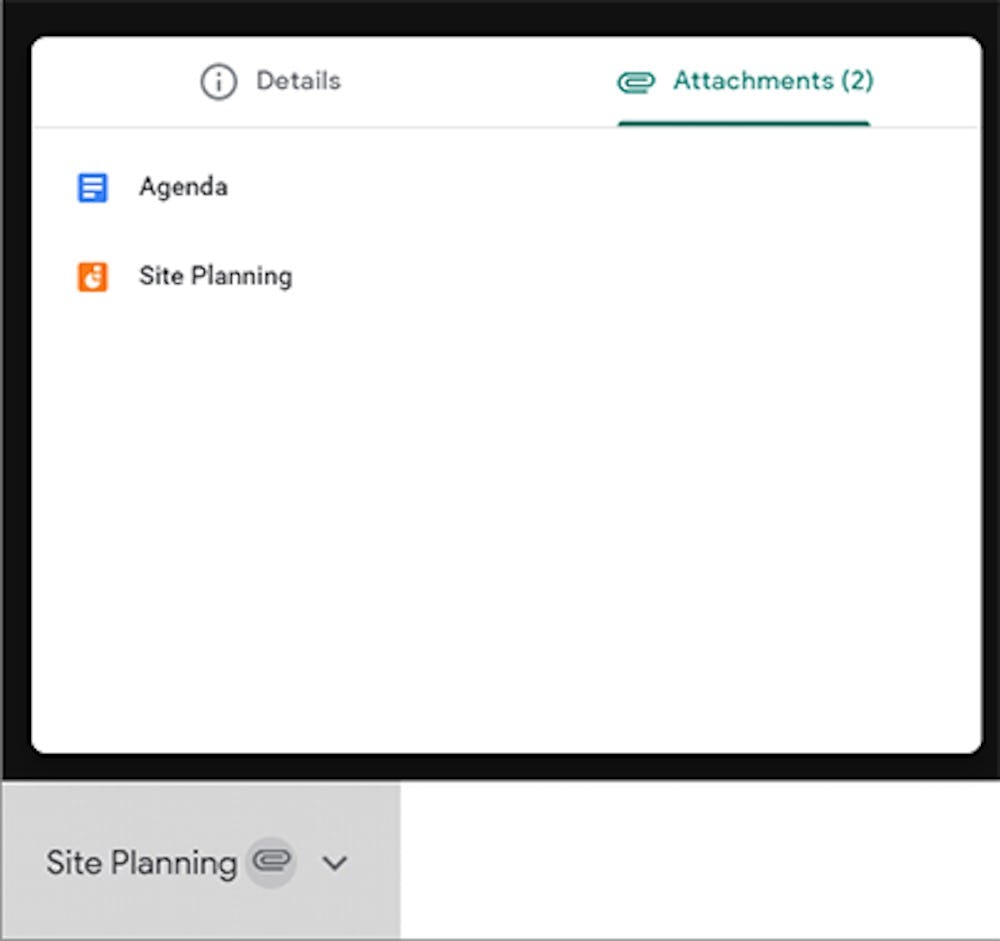This screenshot has width=1000, height=941.
Task: Select the Site Planning list entry
Action: [213, 276]
